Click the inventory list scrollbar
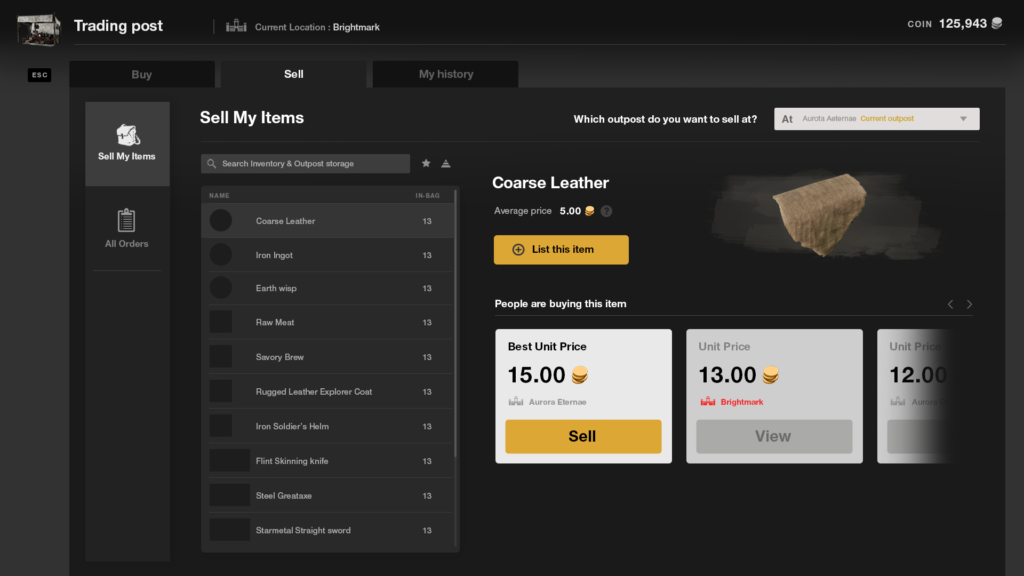This screenshot has height=576, width=1024. 456,320
